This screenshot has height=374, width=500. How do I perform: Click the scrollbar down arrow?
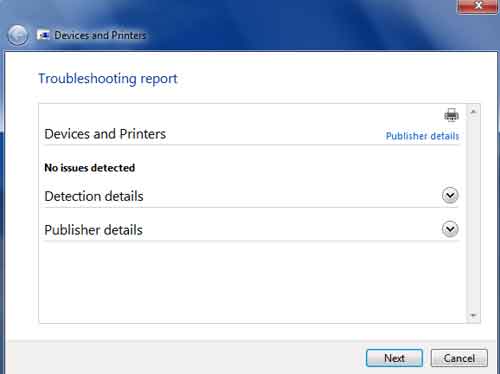pyautogui.click(x=473, y=315)
